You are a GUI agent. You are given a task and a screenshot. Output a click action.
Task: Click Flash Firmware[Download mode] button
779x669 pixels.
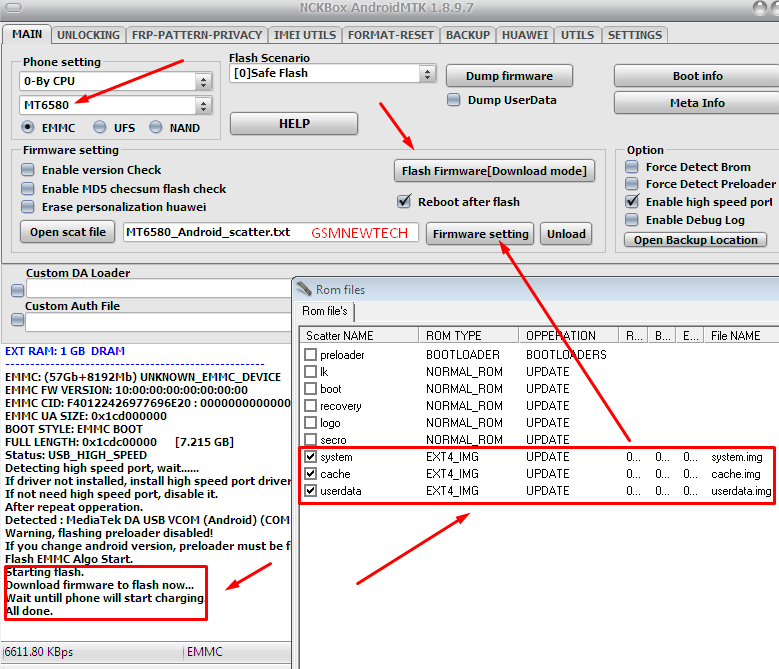[x=494, y=171]
